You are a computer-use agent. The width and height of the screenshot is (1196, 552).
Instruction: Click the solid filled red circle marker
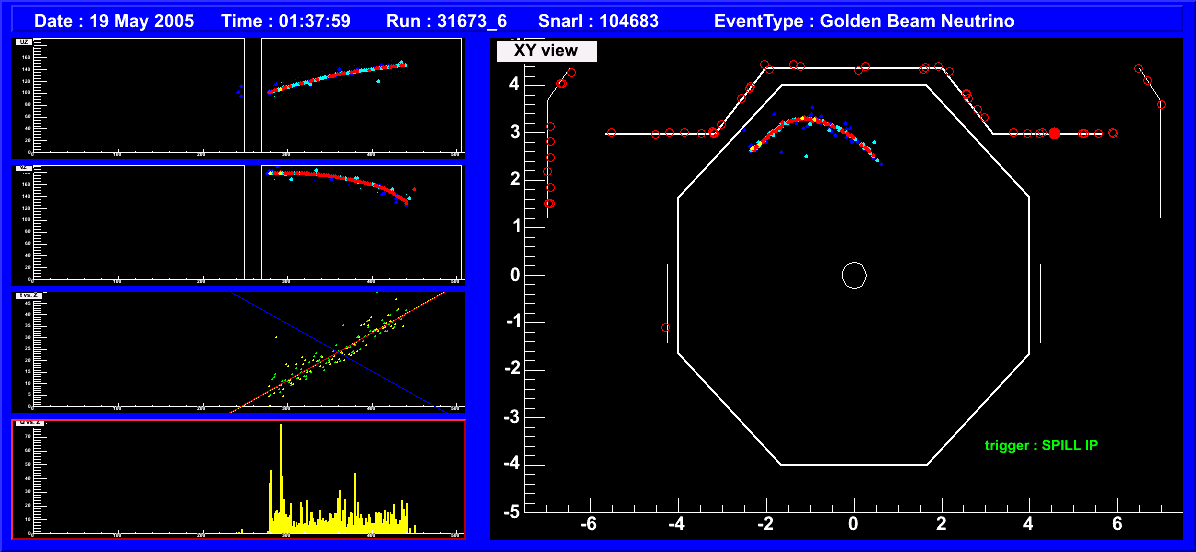[x=1054, y=133]
